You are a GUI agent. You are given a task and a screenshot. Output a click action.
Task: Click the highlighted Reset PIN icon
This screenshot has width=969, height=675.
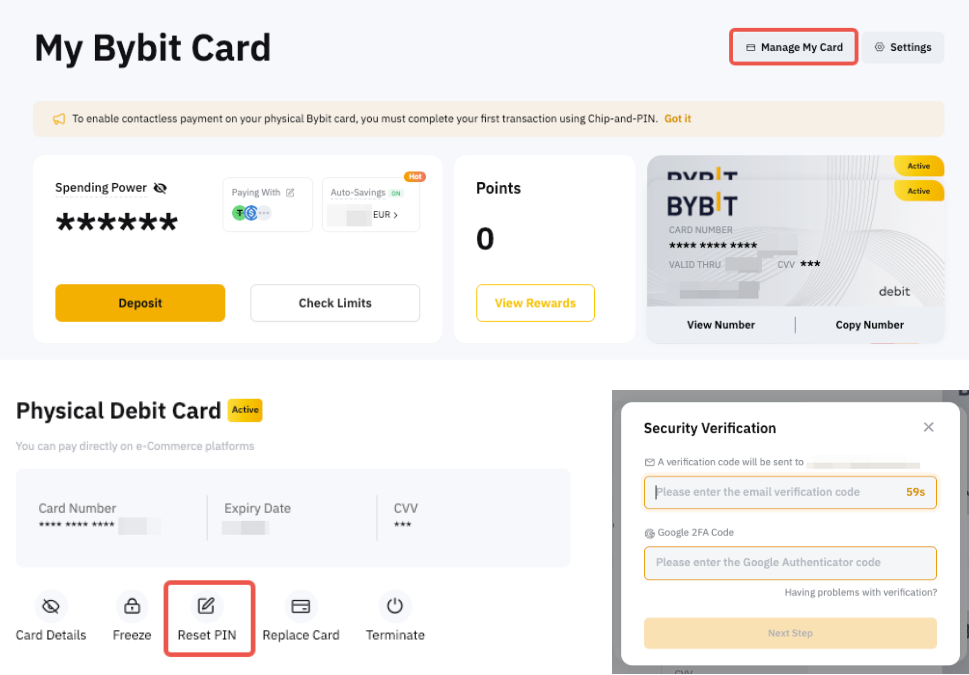click(208, 605)
